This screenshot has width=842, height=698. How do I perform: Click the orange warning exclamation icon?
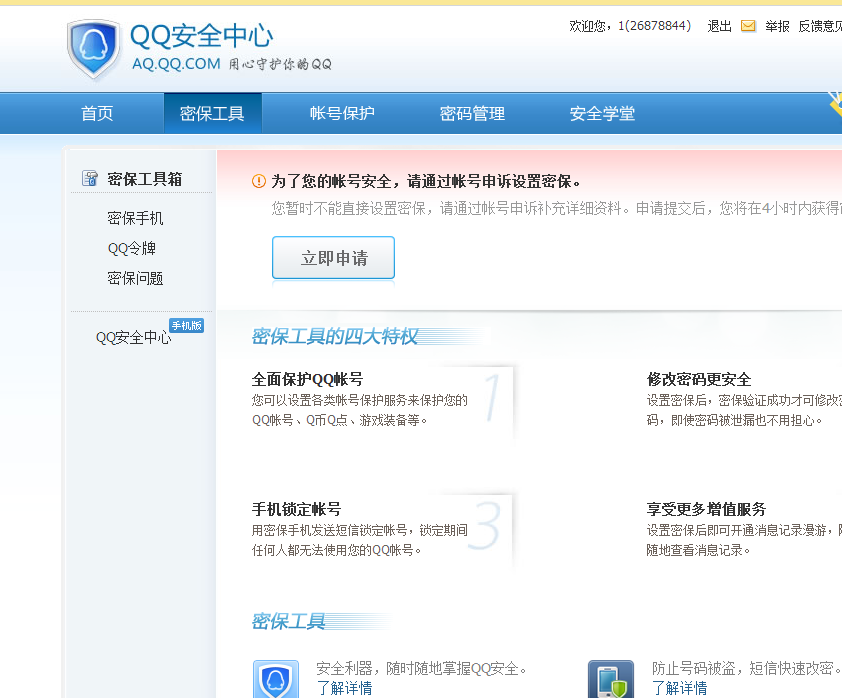click(259, 181)
